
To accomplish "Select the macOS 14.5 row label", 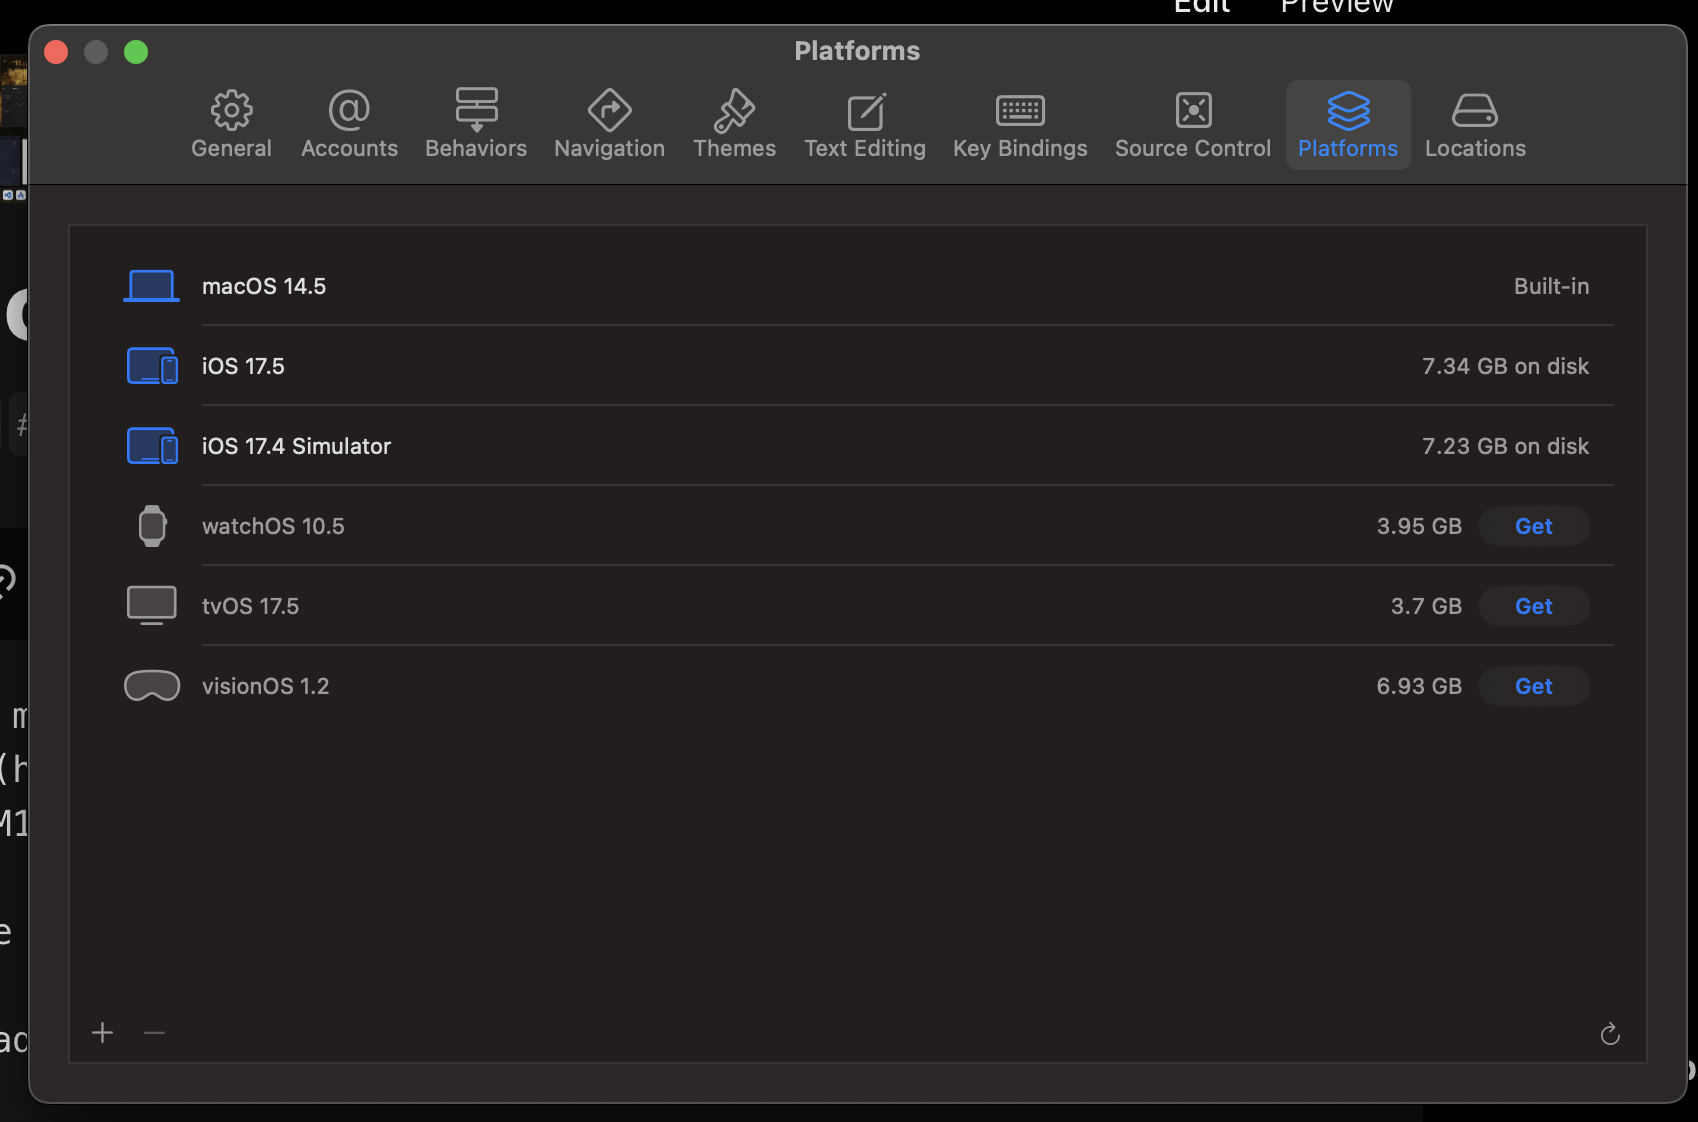I will pyautogui.click(x=264, y=286).
